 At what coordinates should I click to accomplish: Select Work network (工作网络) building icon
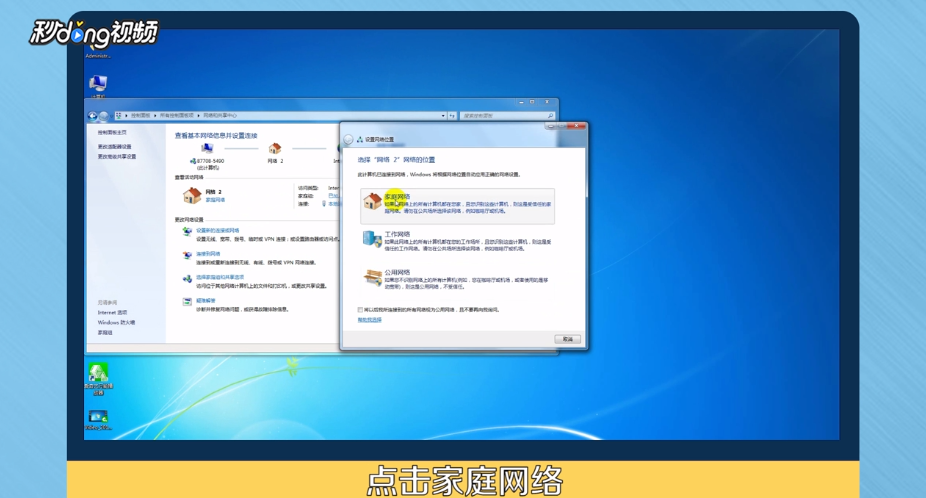click(x=372, y=239)
